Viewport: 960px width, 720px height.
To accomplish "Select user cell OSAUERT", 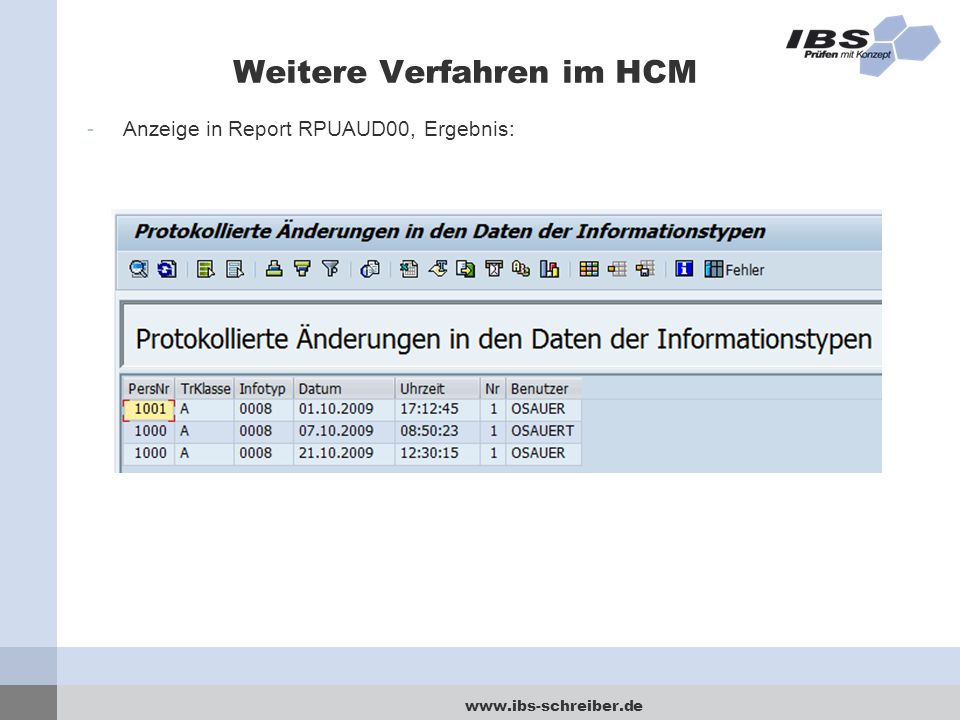I will (542, 431).
